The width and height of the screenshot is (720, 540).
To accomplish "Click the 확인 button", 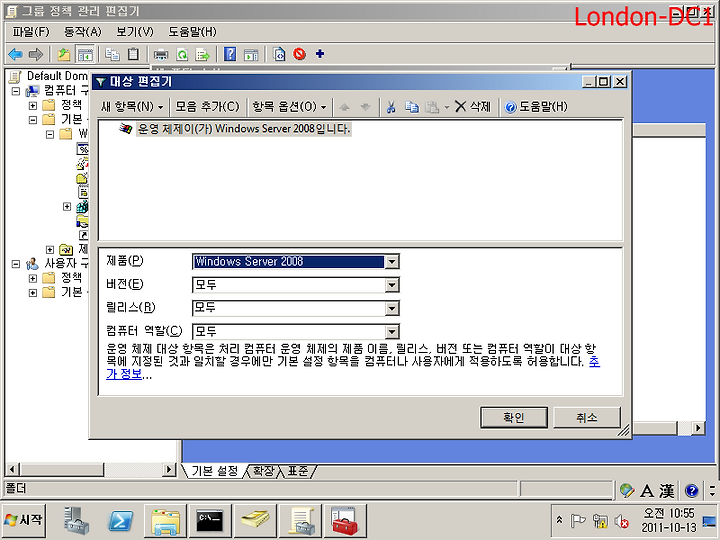I will pyautogui.click(x=514, y=417).
